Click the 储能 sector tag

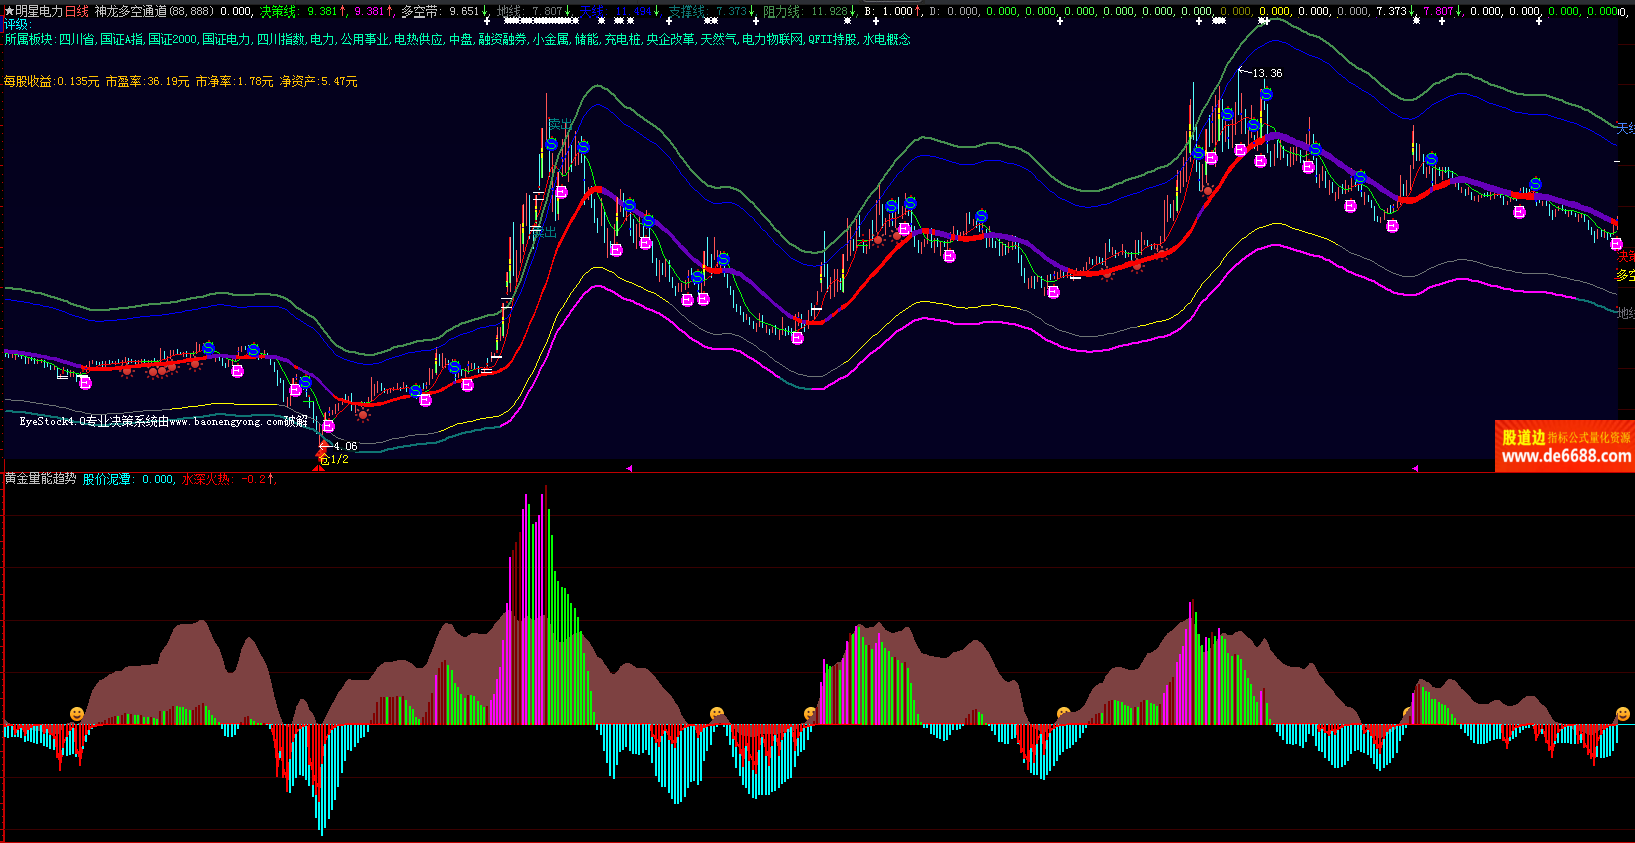[x=586, y=39]
